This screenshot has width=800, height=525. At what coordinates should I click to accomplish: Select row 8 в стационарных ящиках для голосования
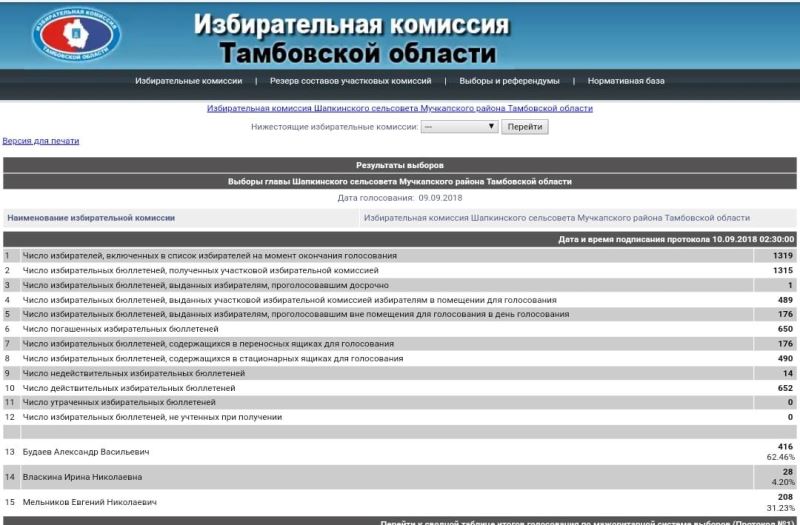coord(399,358)
